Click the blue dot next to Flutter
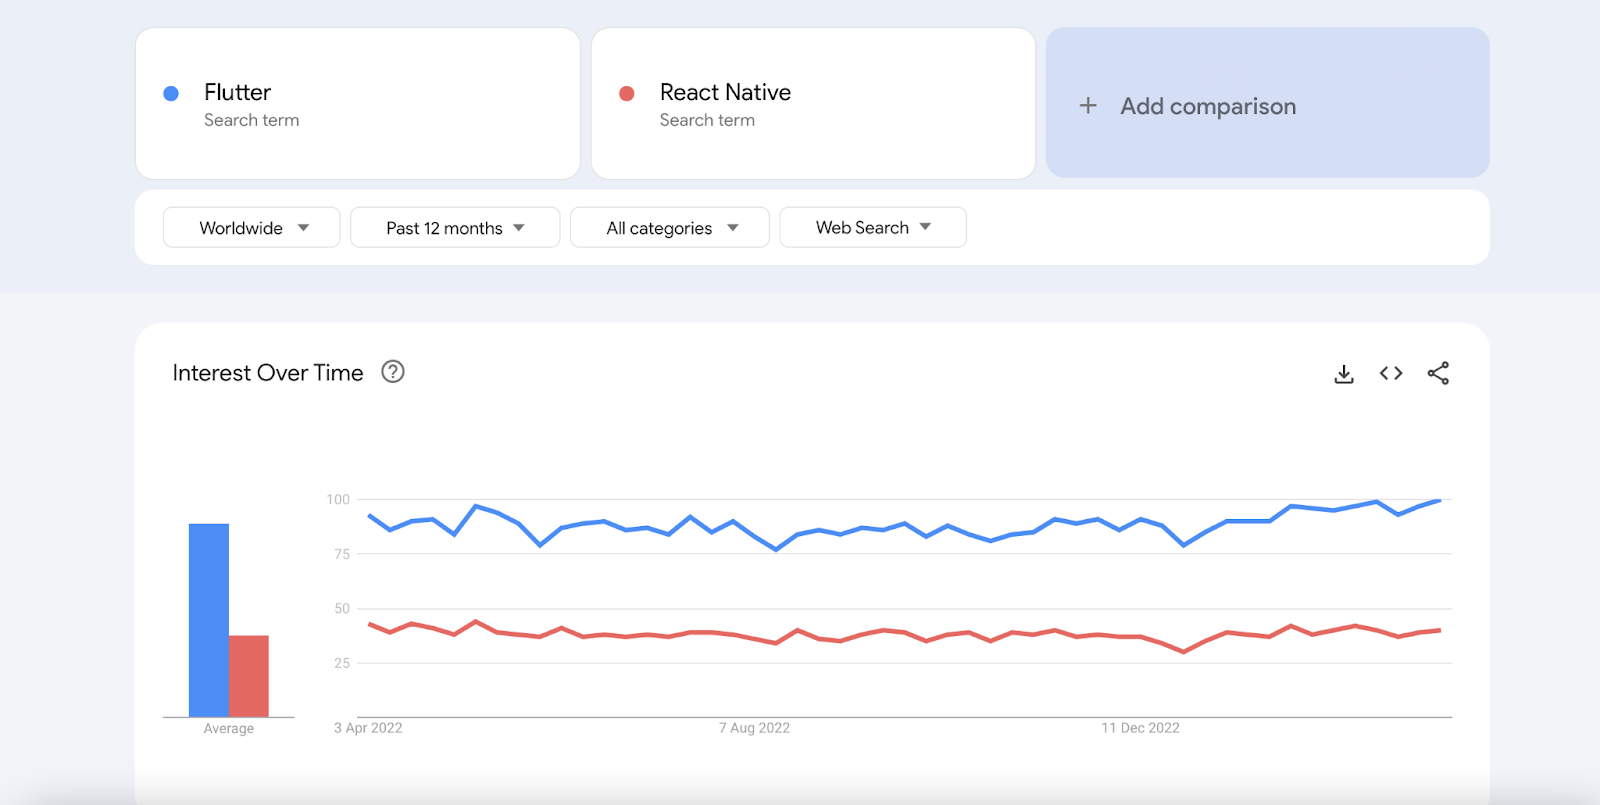This screenshot has height=805, width=1600. (x=171, y=93)
